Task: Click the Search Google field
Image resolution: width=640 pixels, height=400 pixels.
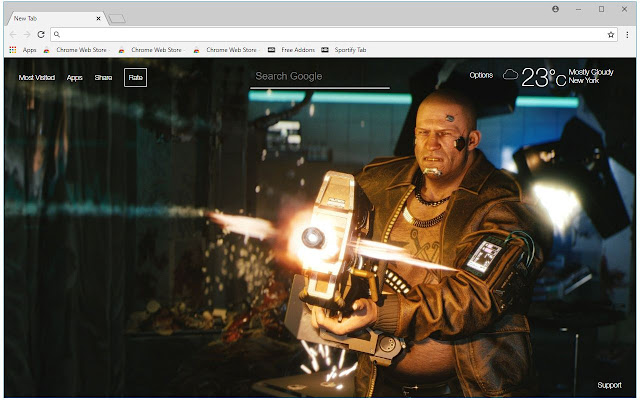Action: [320, 77]
